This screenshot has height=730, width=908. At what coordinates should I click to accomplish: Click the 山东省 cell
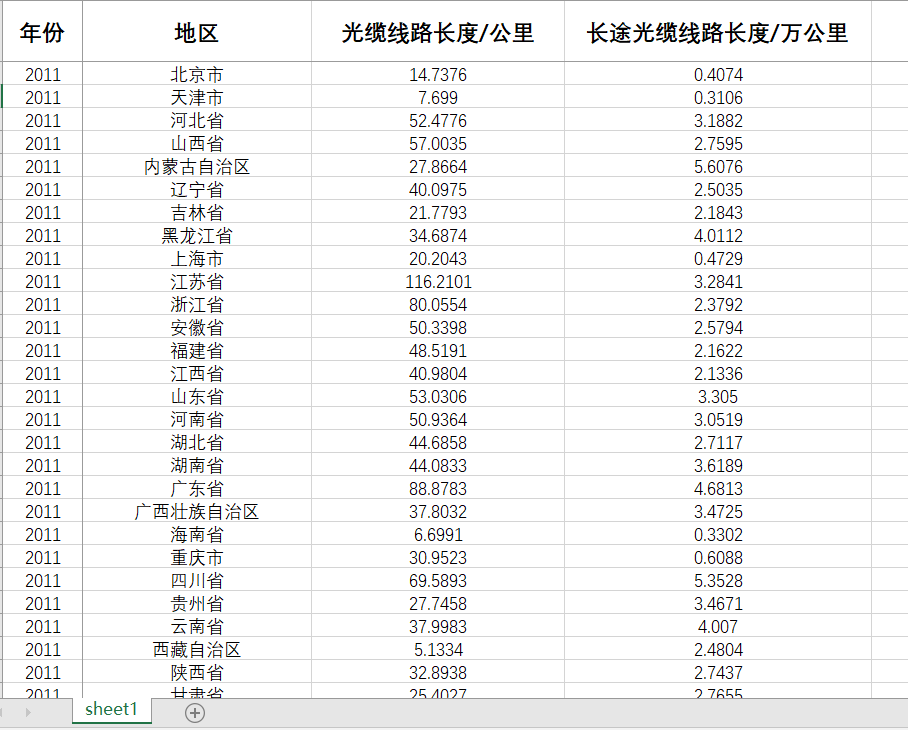[x=197, y=397]
